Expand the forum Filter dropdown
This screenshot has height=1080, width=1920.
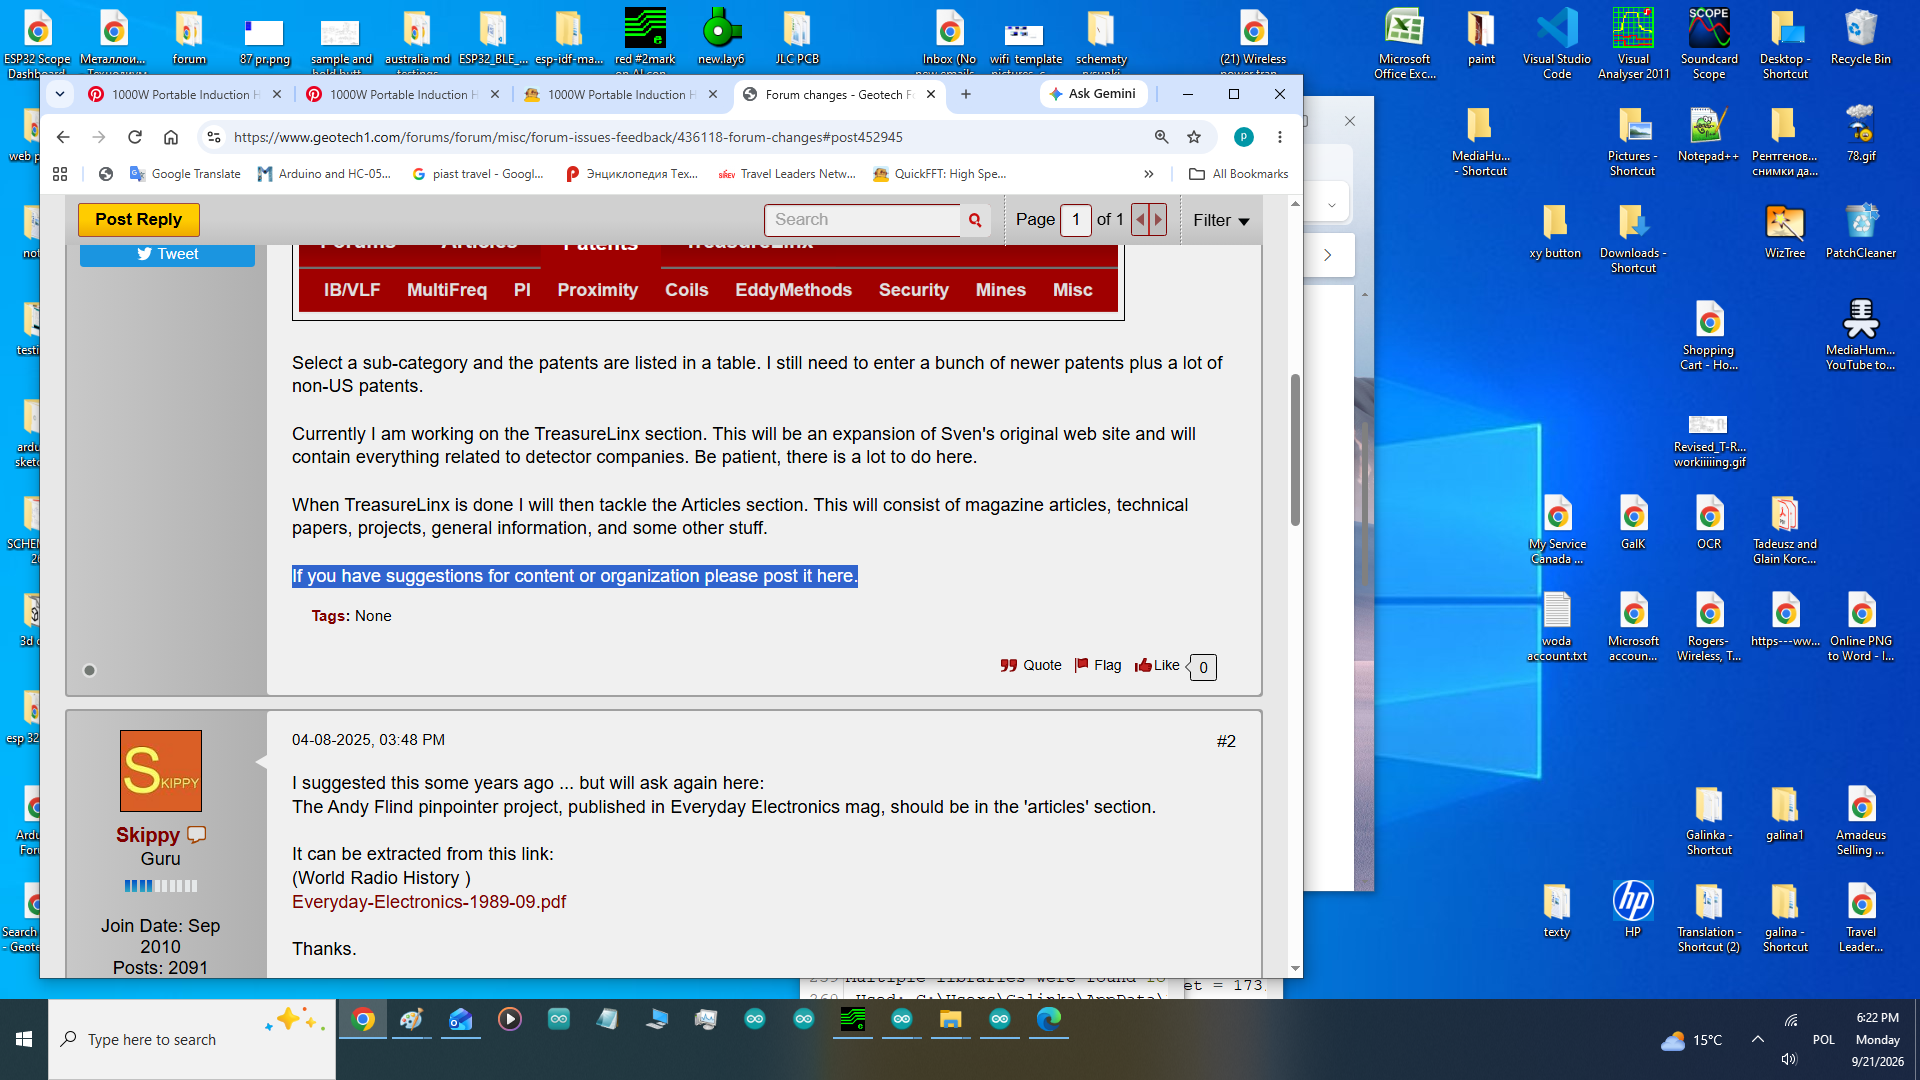click(1221, 220)
